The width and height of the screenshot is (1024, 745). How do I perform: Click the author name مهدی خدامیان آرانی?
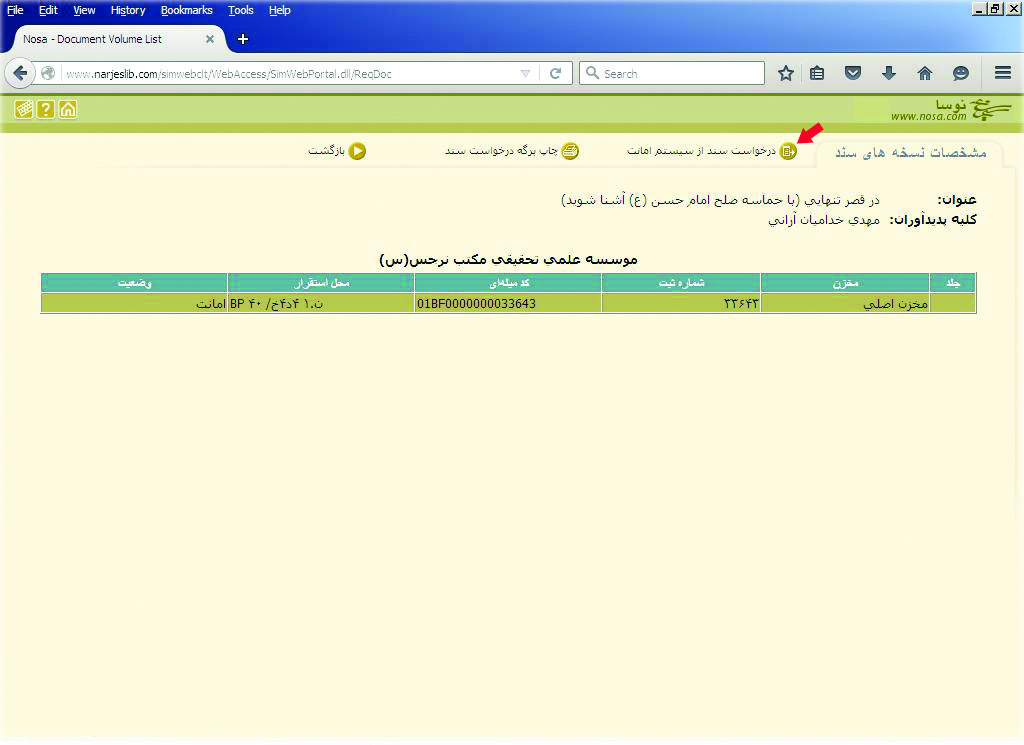824,220
